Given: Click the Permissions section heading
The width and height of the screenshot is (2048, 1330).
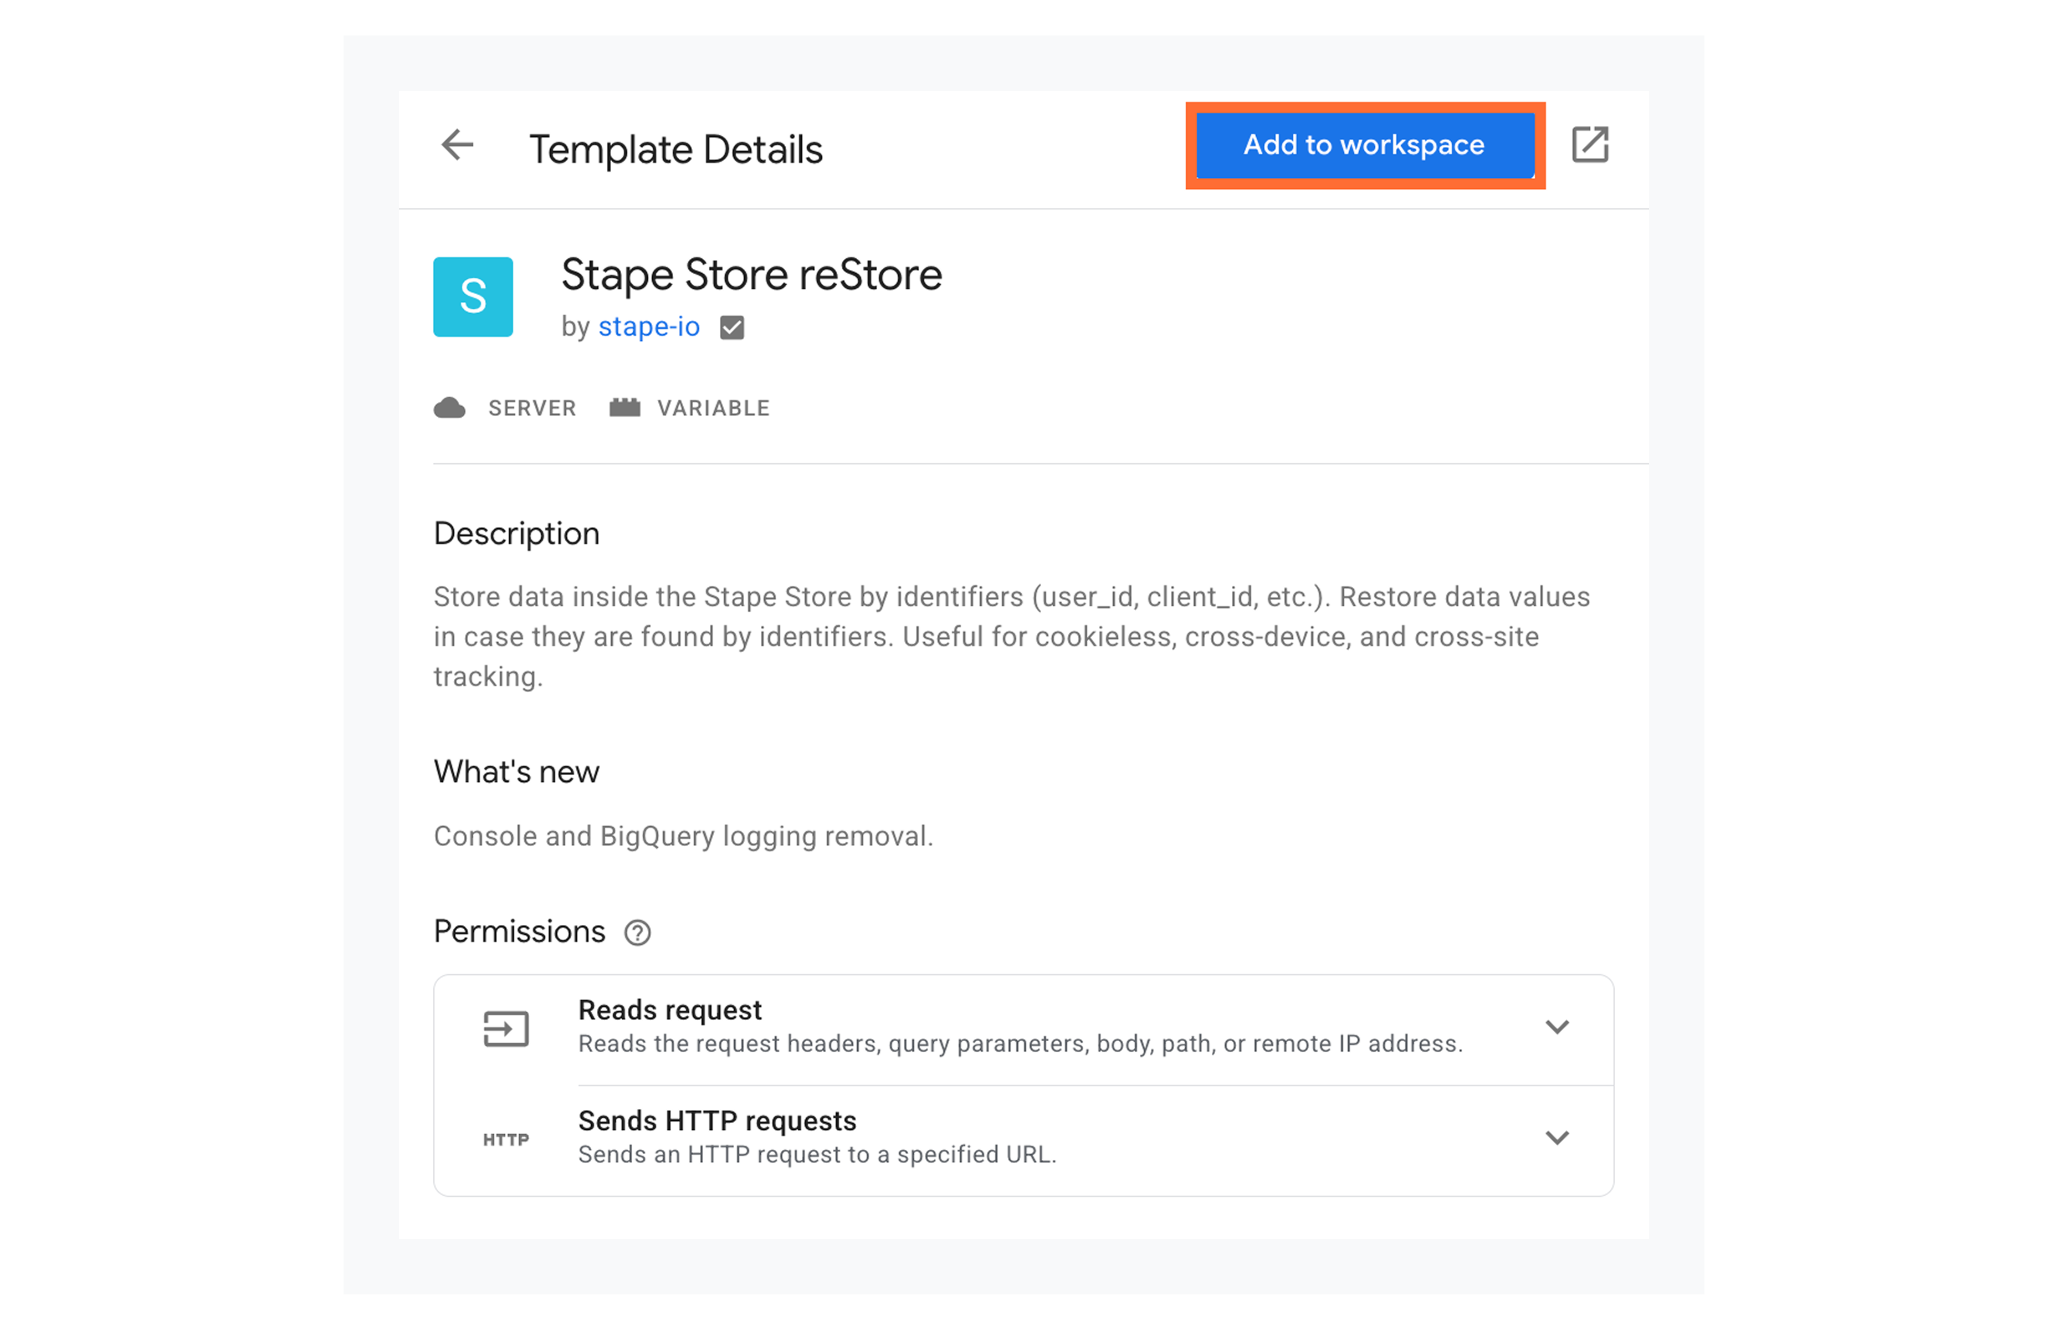Looking at the screenshot, I should (519, 932).
